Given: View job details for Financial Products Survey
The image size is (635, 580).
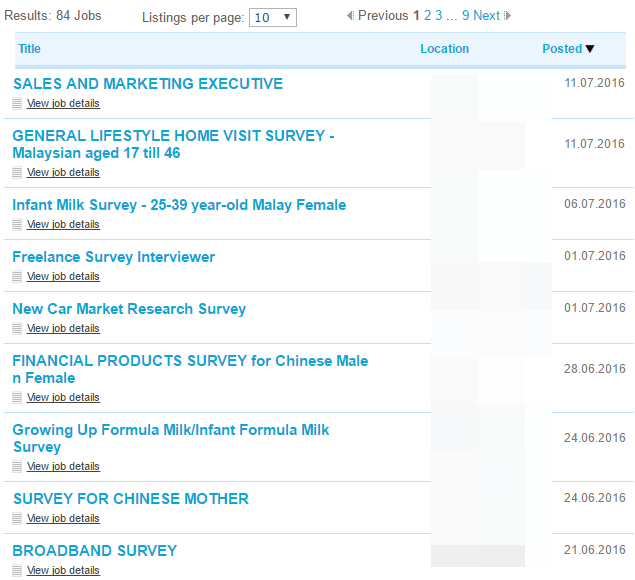Looking at the screenshot, I should click(63, 397).
